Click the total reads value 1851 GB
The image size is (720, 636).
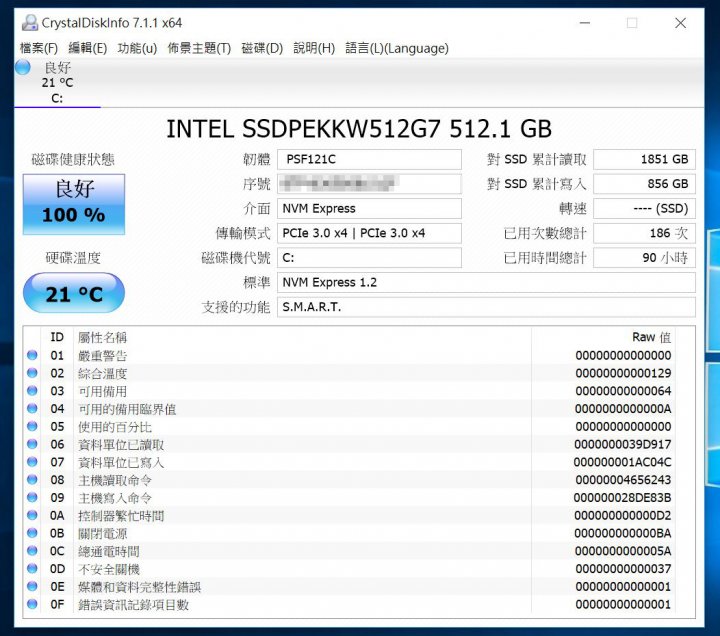pos(644,159)
